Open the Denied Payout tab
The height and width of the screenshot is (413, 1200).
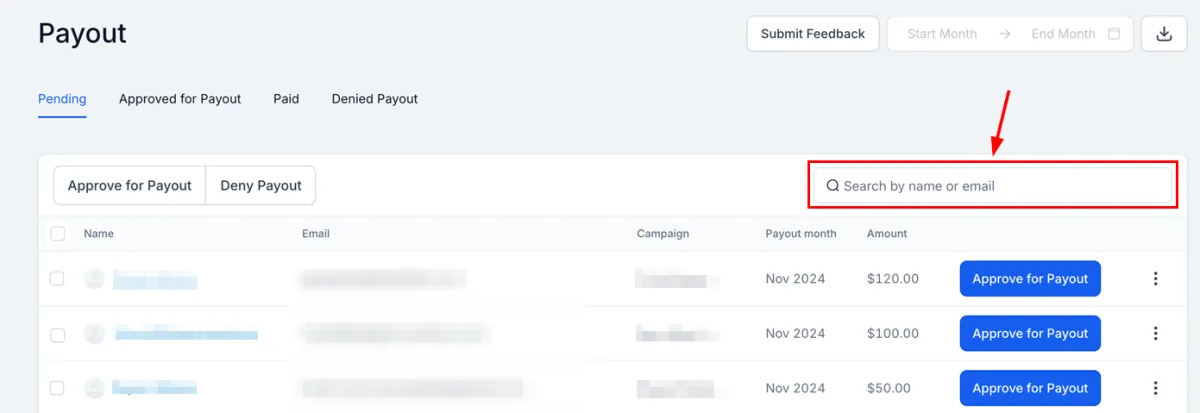375,99
